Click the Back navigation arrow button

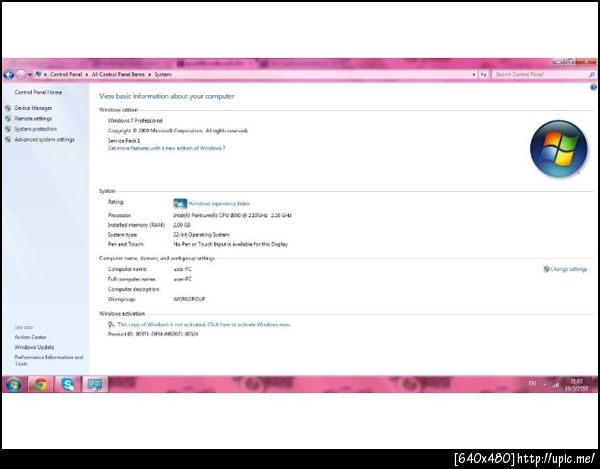tap(8, 75)
